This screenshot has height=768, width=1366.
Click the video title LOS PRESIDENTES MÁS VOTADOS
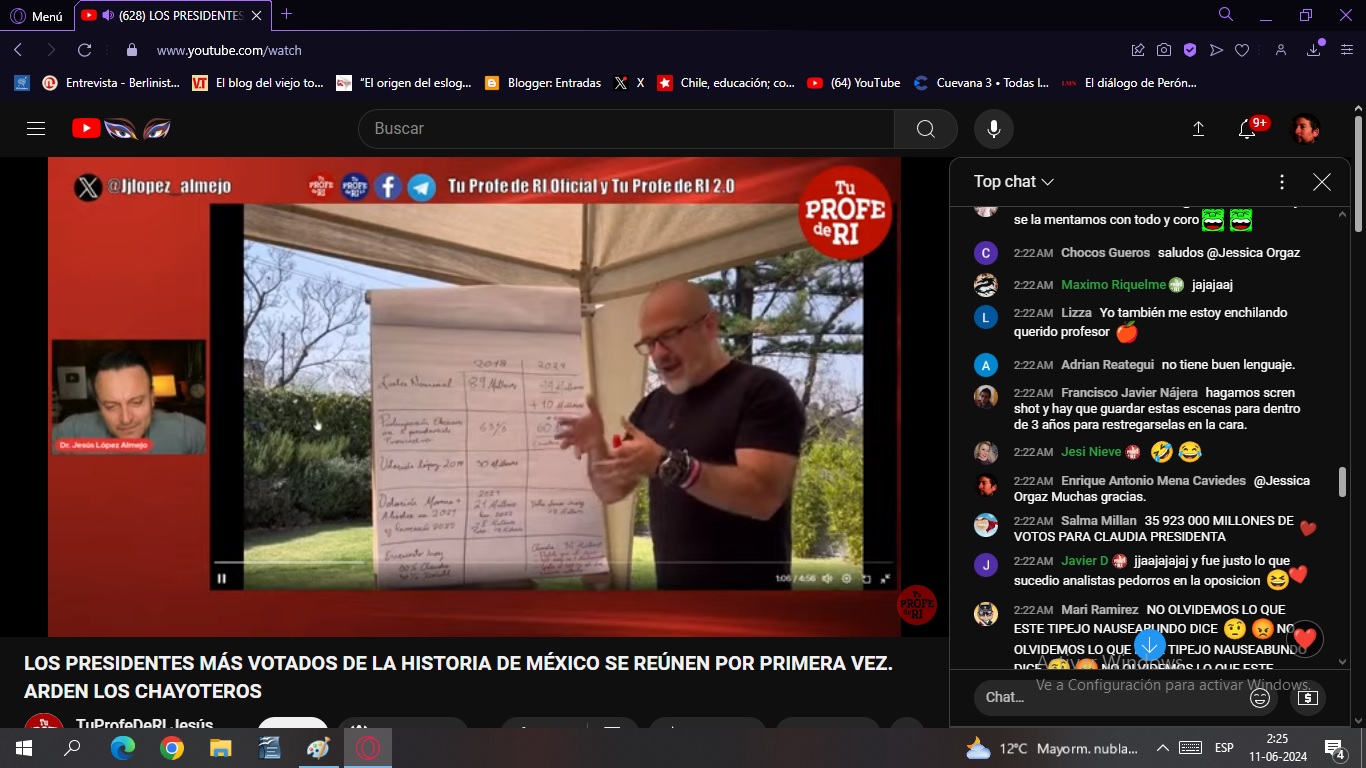coord(459,678)
